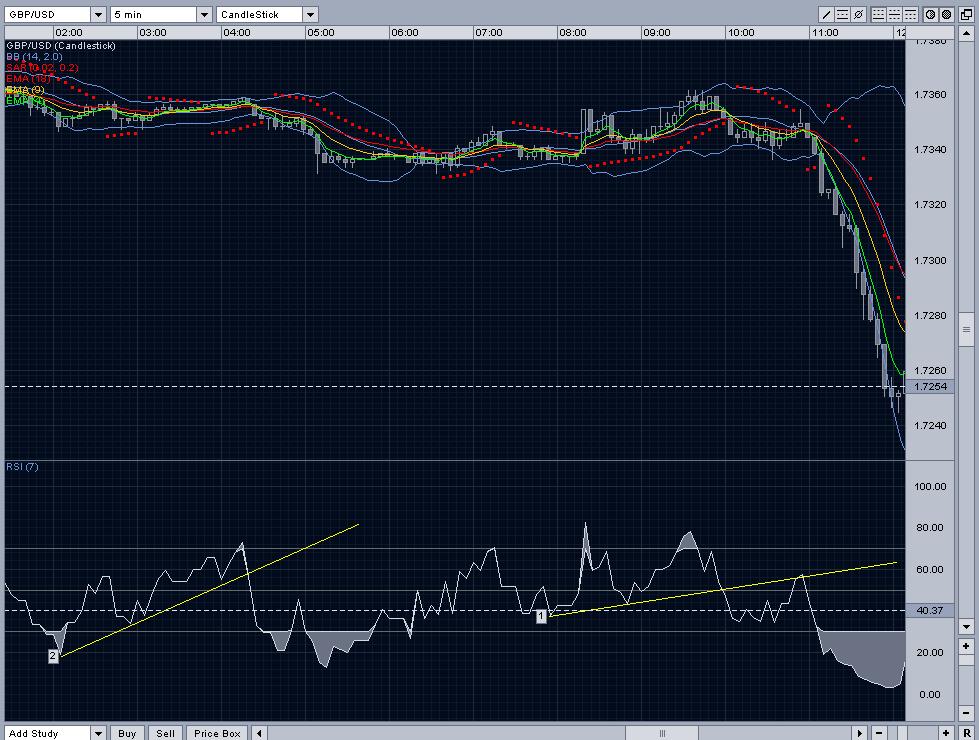Open the 5 min timeframe dropdown

[204, 15]
